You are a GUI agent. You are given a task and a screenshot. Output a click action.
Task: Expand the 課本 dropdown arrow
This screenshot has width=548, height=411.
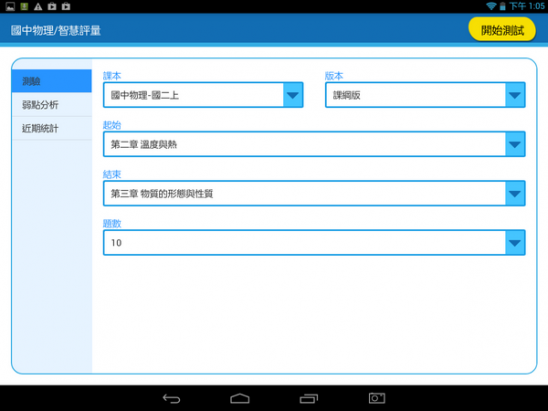click(x=293, y=95)
